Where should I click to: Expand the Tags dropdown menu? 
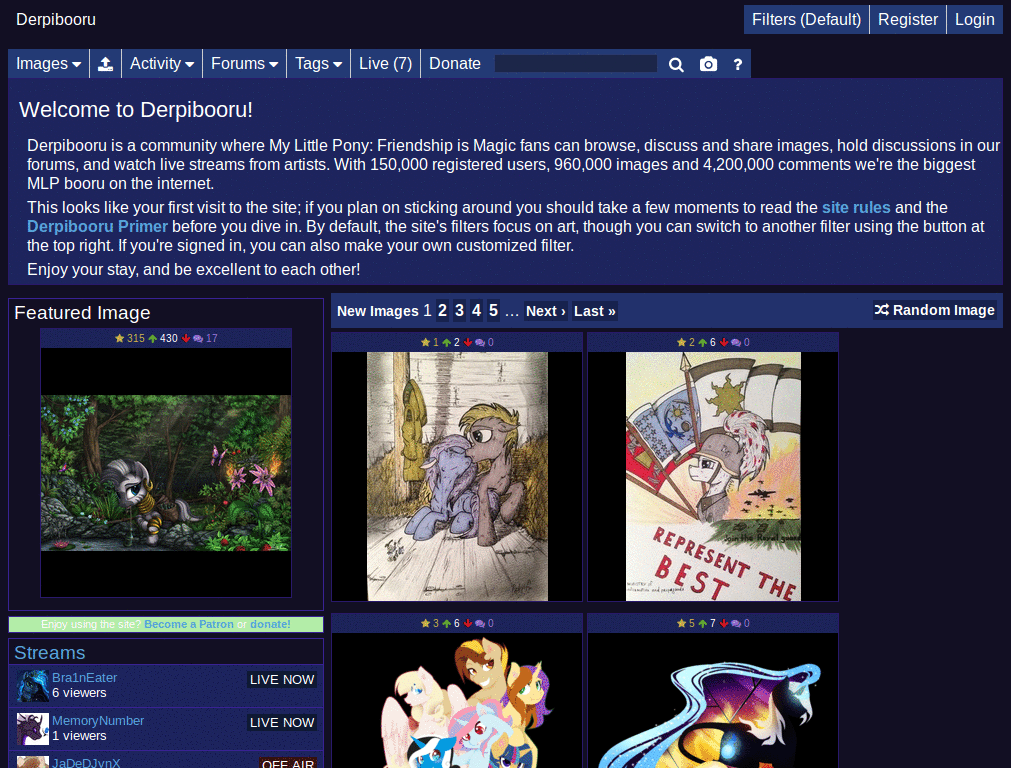318,64
